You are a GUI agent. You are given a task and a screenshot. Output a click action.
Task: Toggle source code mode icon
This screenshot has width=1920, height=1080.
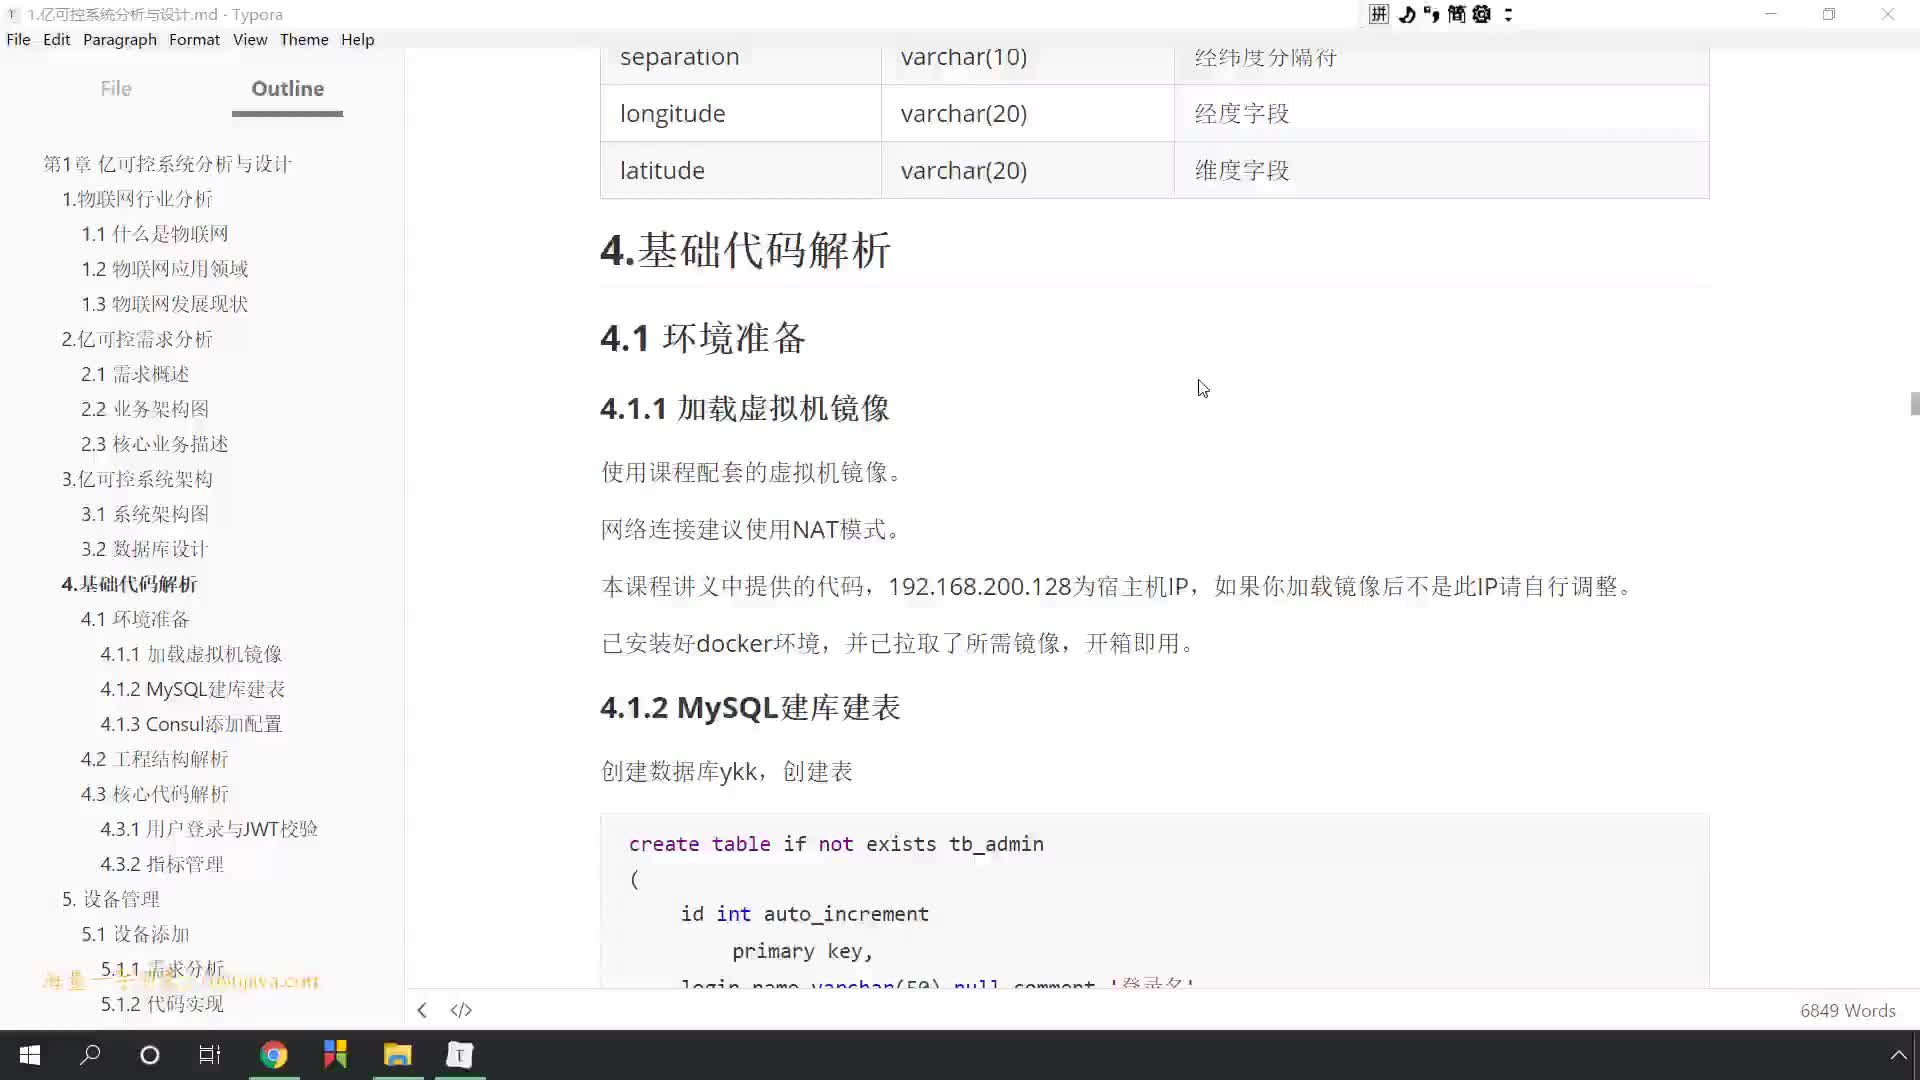(x=461, y=1010)
